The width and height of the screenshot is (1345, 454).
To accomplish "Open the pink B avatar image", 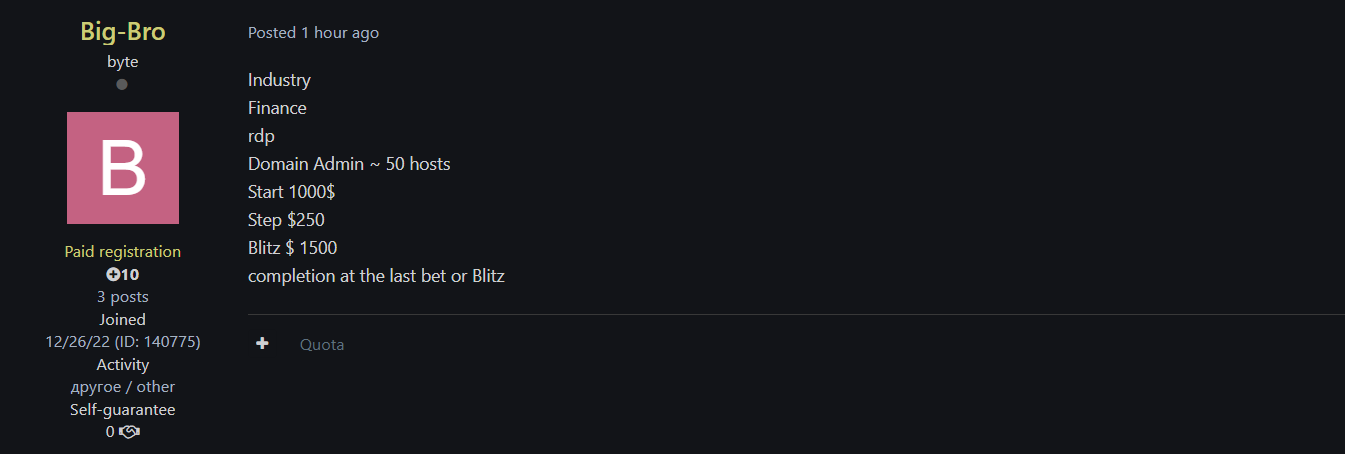I will (x=123, y=168).
